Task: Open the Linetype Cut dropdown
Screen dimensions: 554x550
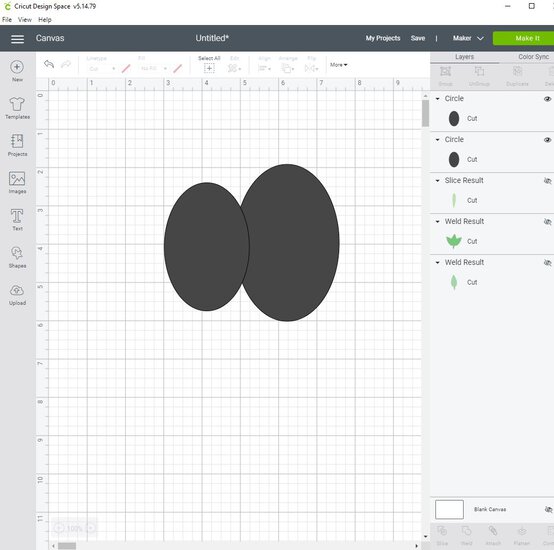Action: 102,69
